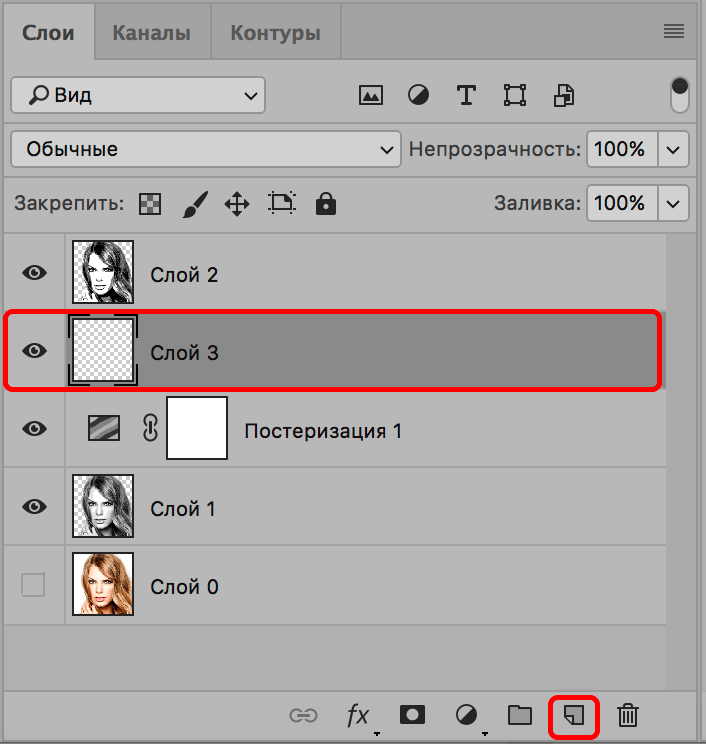Filter layers by type (T) icon
This screenshot has width=706, height=744.
tap(465, 95)
